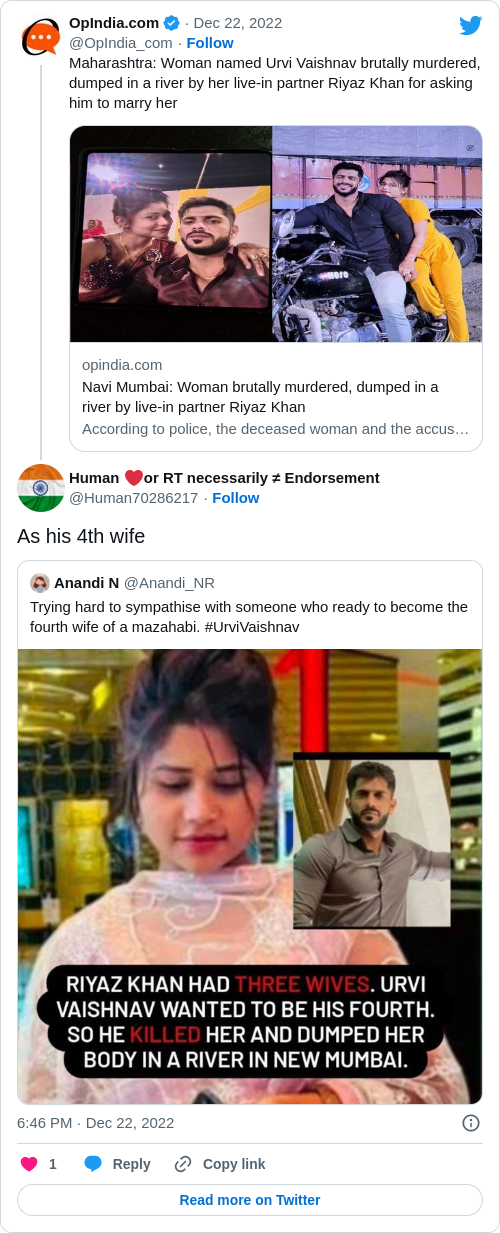Screen dimensions: 500x1233
Task: Click the OpIndia.com display name
Action: (114, 22)
